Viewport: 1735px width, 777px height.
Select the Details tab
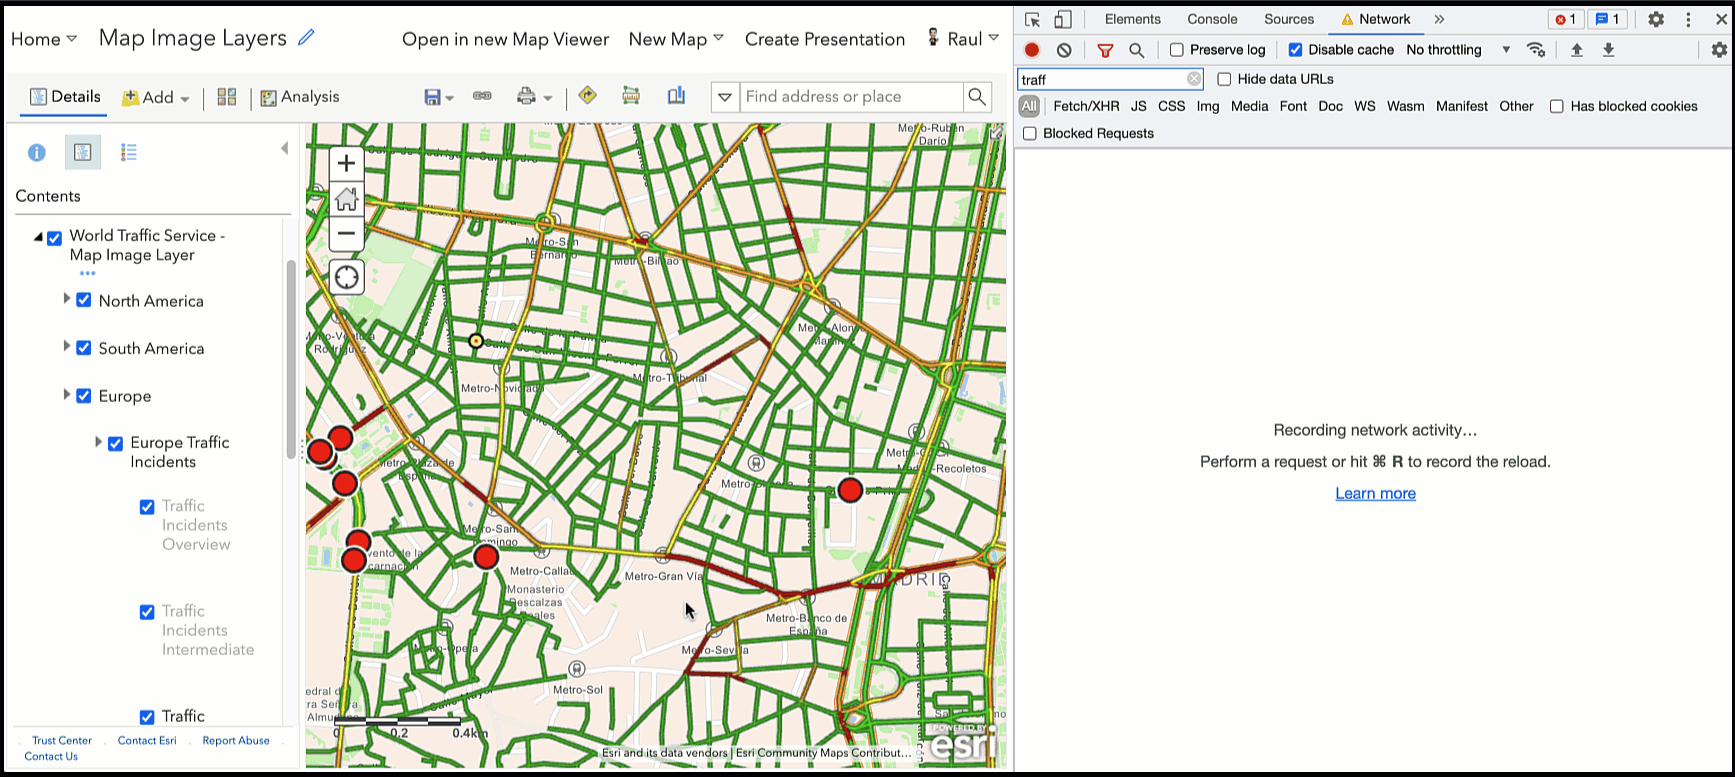point(65,97)
